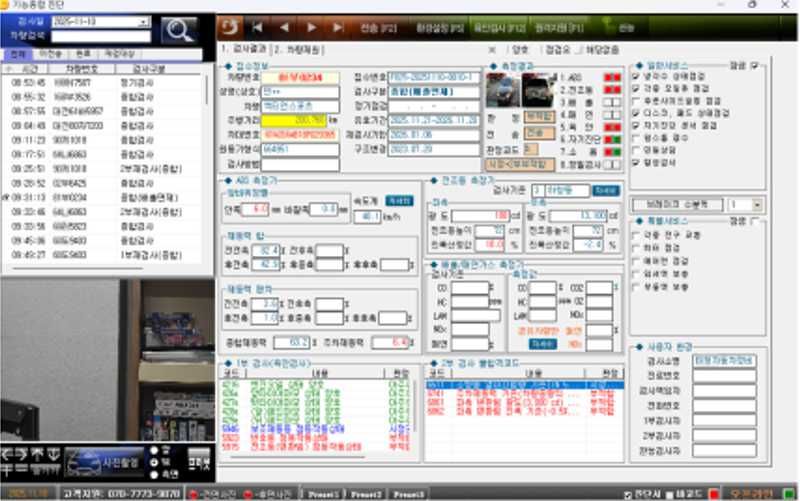
Task: Click the refresh arrow toolbar icon
Action: click(x=229, y=27)
